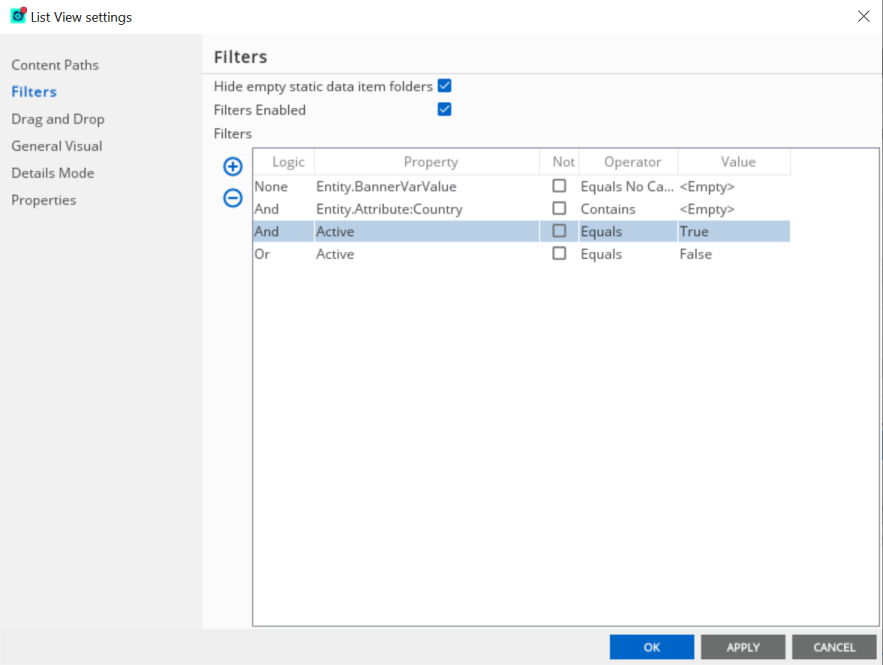Remove selected filter with minus icon

233,198
